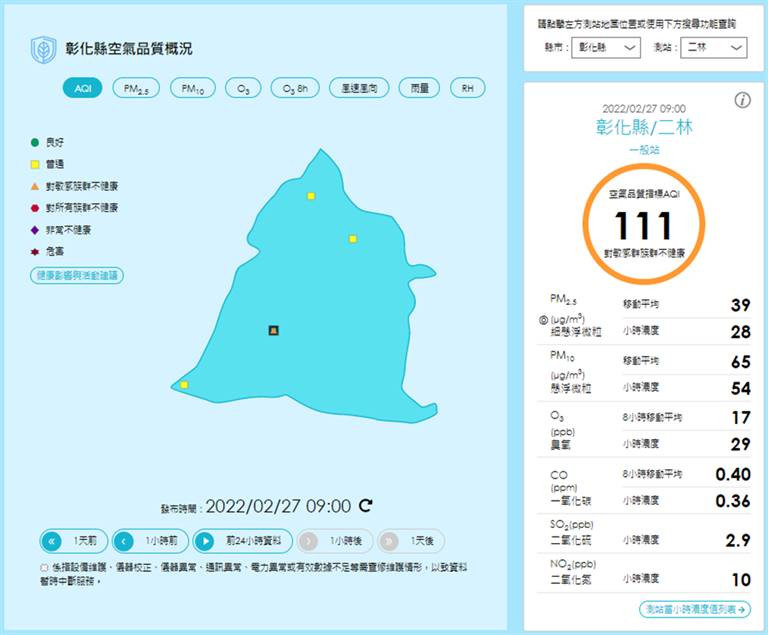
Task: Switch to the RH humidity tab
Action: [468, 88]
